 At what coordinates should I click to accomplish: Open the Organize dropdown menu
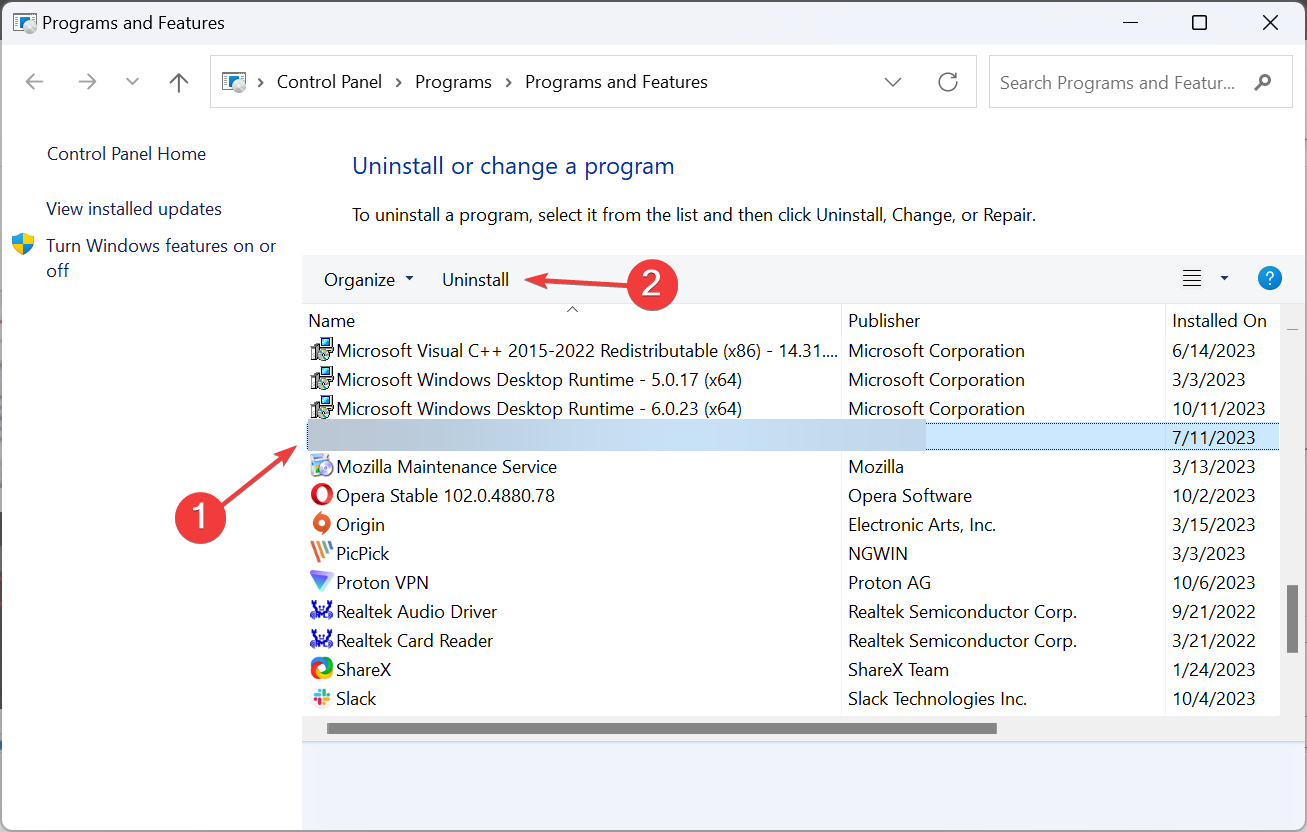pos(368,280)
